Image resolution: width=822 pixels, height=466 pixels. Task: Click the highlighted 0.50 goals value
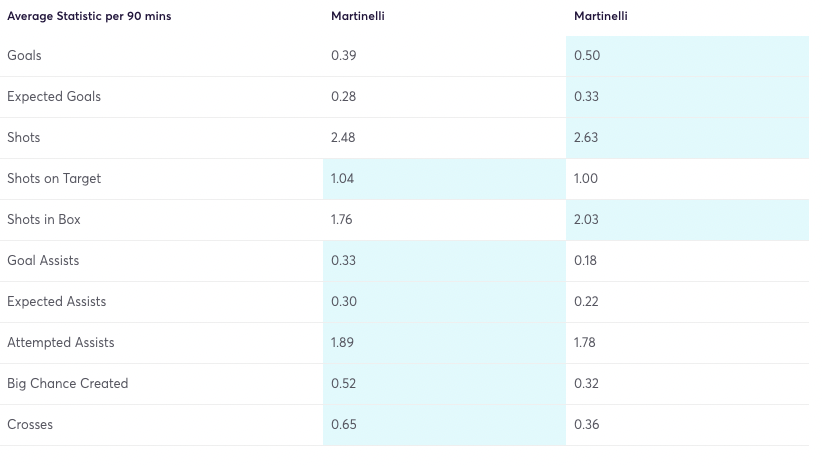tap(586, 56)
